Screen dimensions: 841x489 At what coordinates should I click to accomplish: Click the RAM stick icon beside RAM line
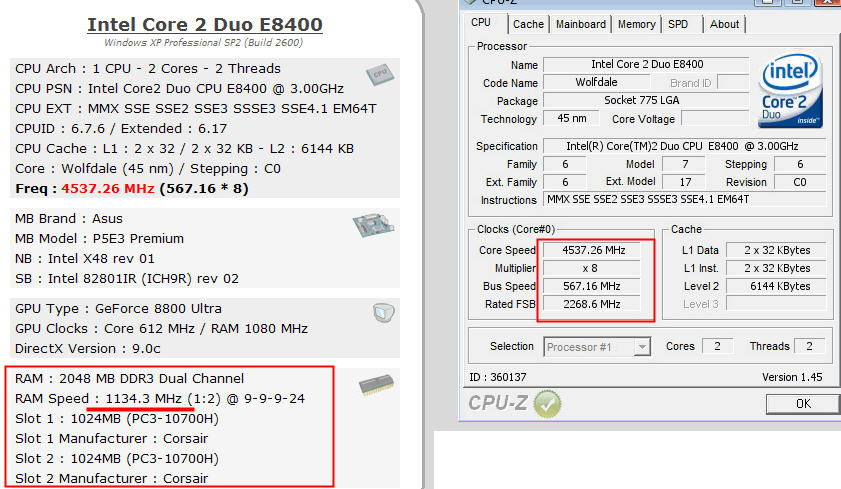[x=376, y=384]
